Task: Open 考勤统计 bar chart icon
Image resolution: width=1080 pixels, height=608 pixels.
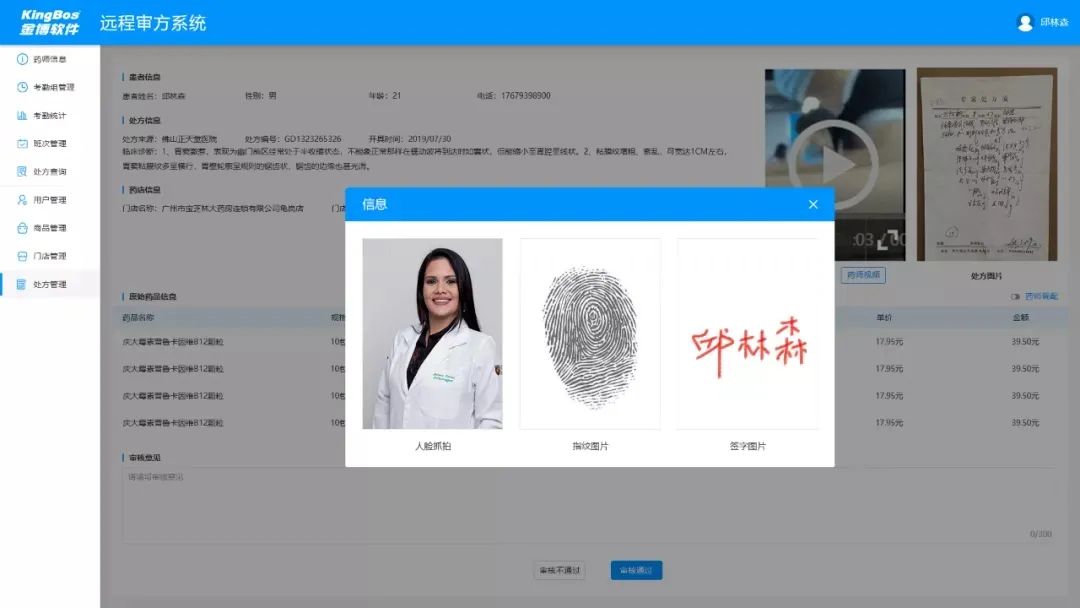Action: pos(22,115)
